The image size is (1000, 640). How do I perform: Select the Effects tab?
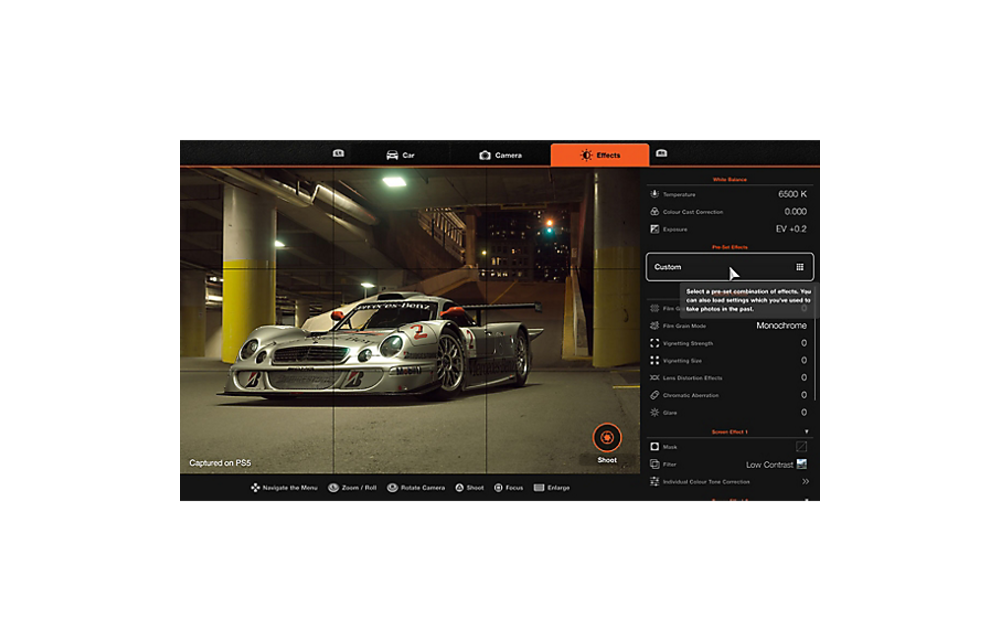point(599,155)
